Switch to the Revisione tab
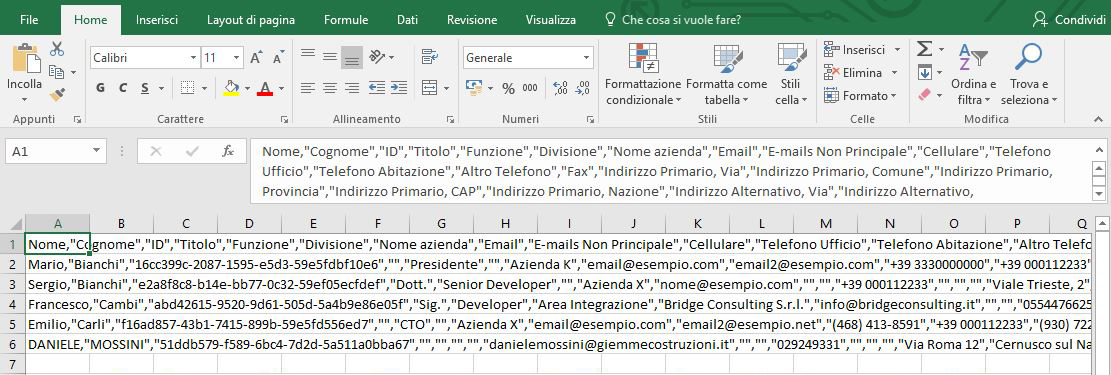This screenshot has width=1111, height=375. (x=472, y=20)
